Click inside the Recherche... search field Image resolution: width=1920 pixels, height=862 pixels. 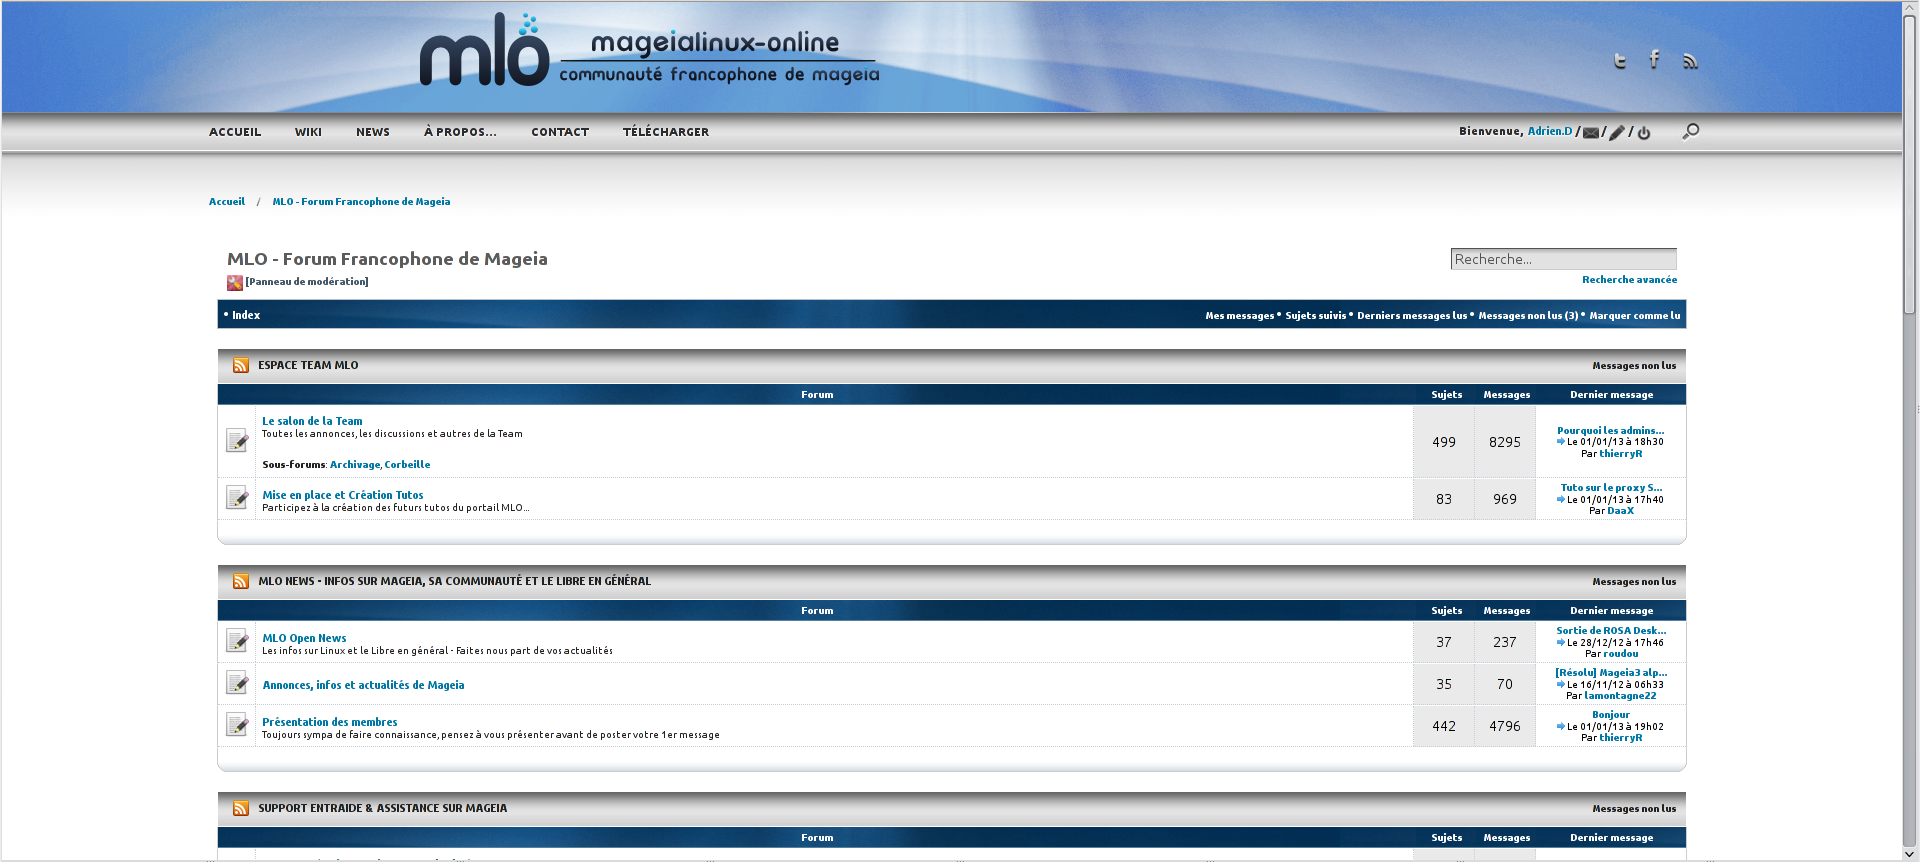point(1563,259)
